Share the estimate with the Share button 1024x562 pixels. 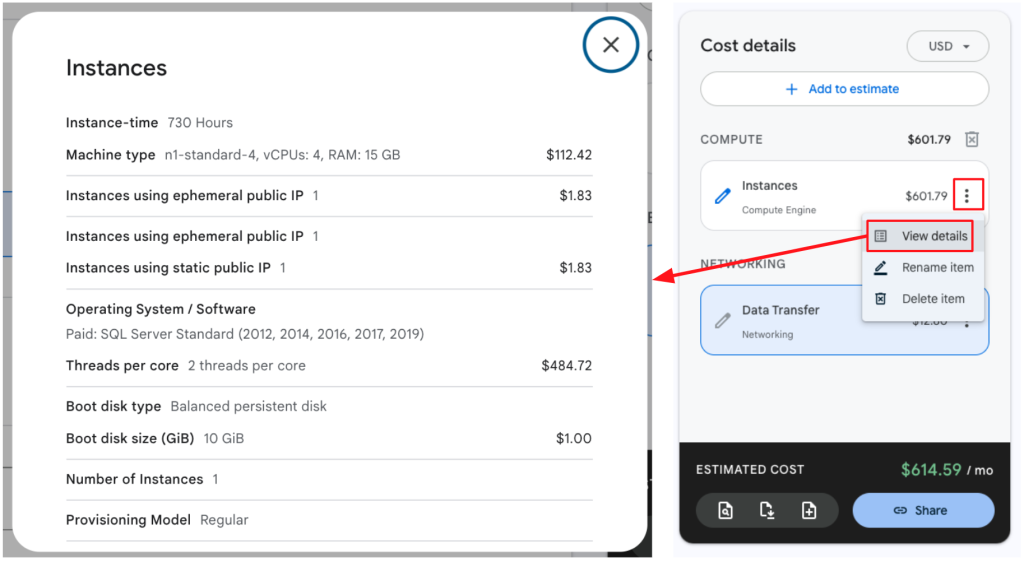point(923,510)
